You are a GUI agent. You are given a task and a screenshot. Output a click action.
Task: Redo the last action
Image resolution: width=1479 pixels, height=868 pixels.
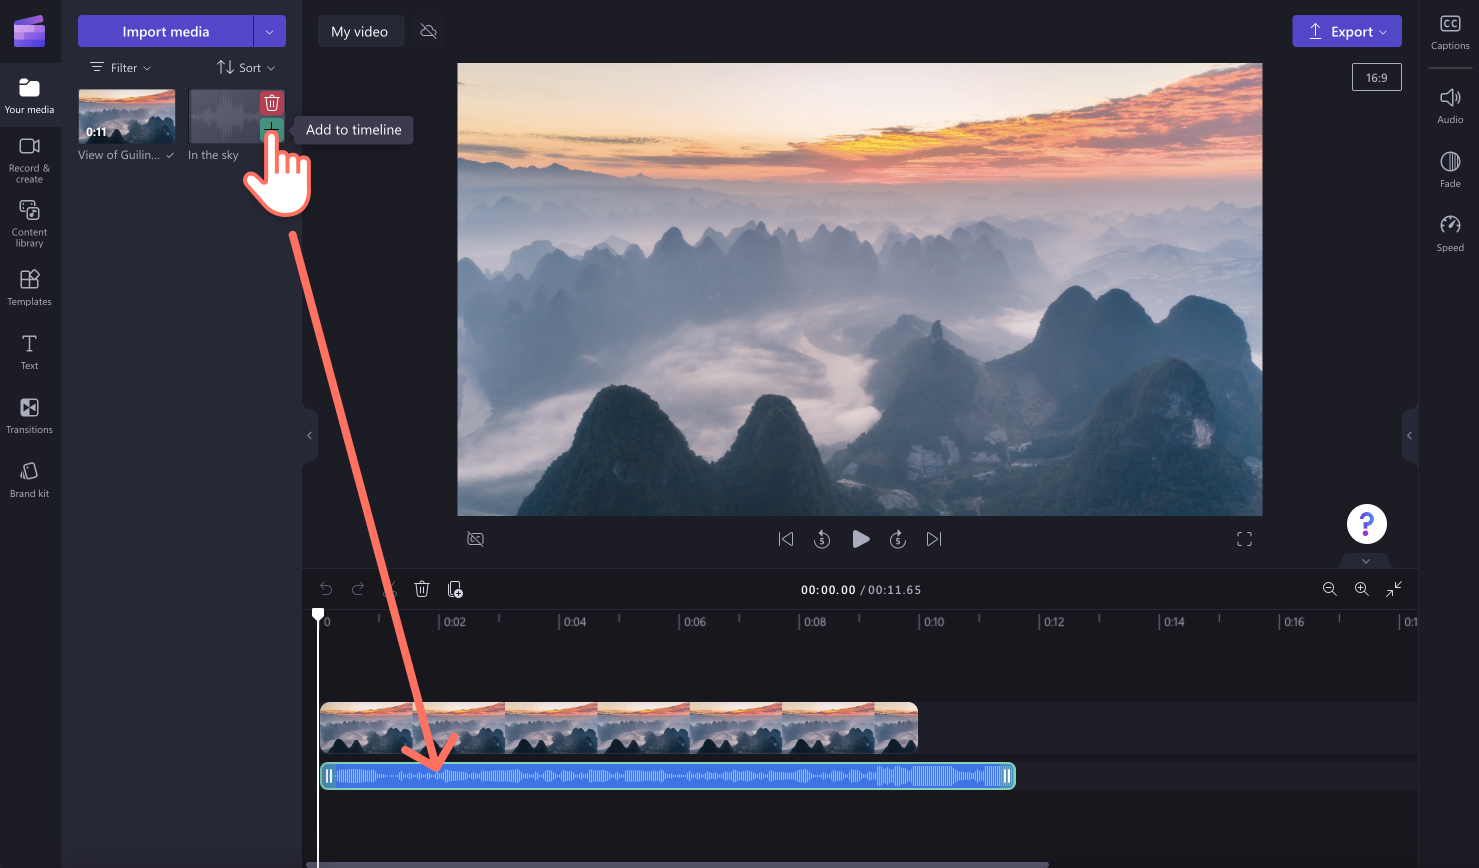click(x=358, y=589)
